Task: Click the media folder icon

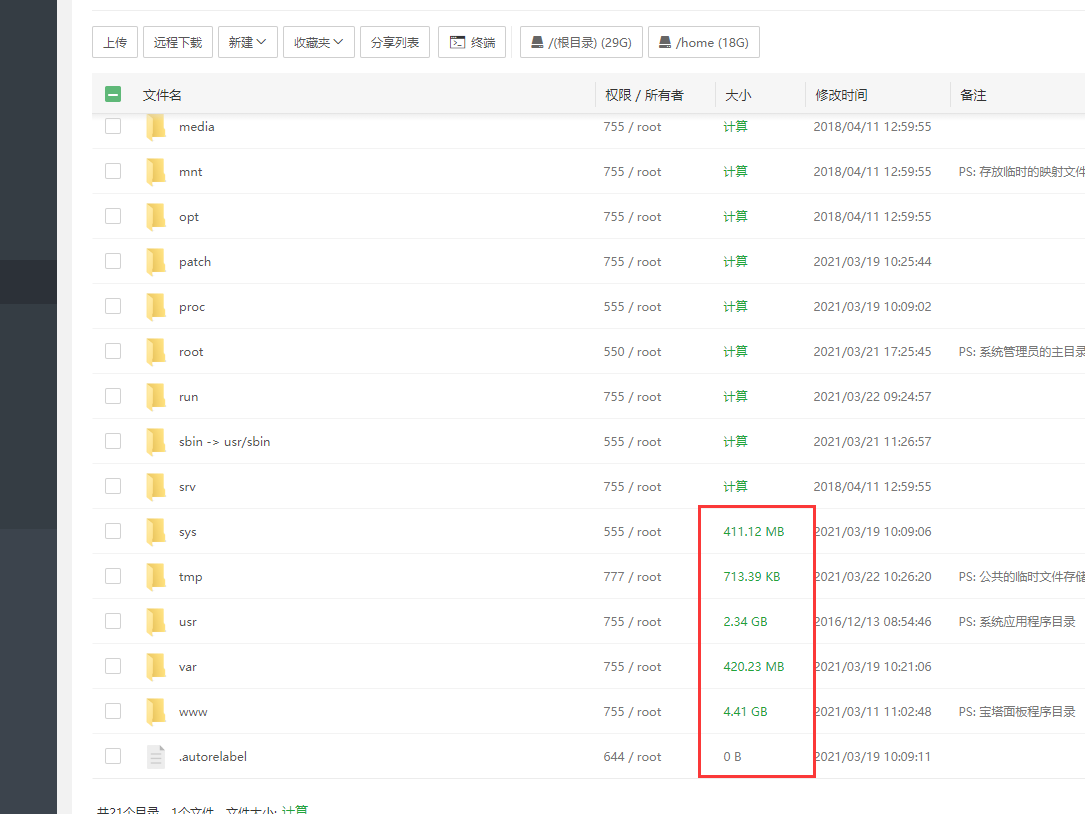Action: tap(156, 127)
